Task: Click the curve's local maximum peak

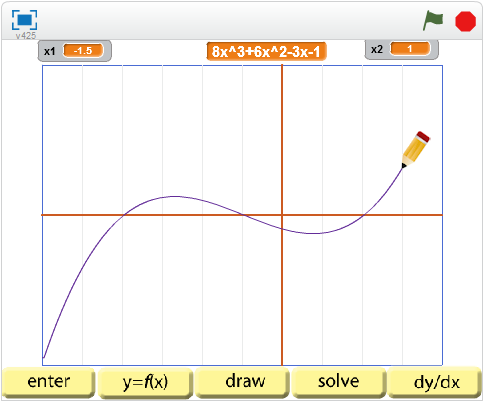Action: point(175,196)
